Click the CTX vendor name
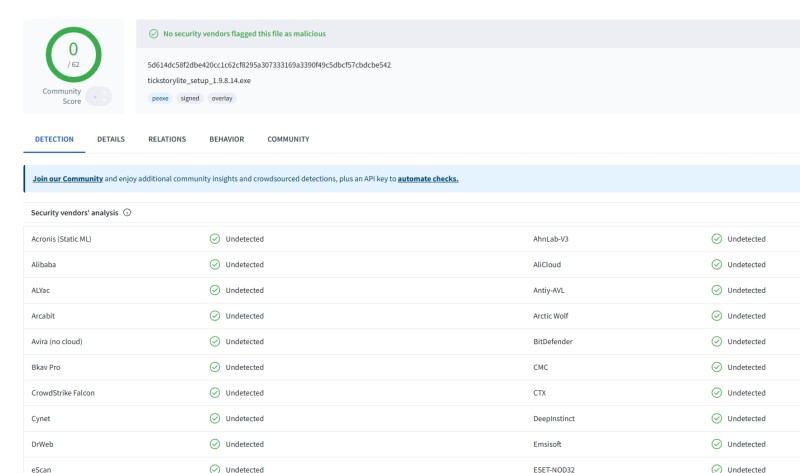The width and height of the screenshot is (800, 473). tap(539, 392)
